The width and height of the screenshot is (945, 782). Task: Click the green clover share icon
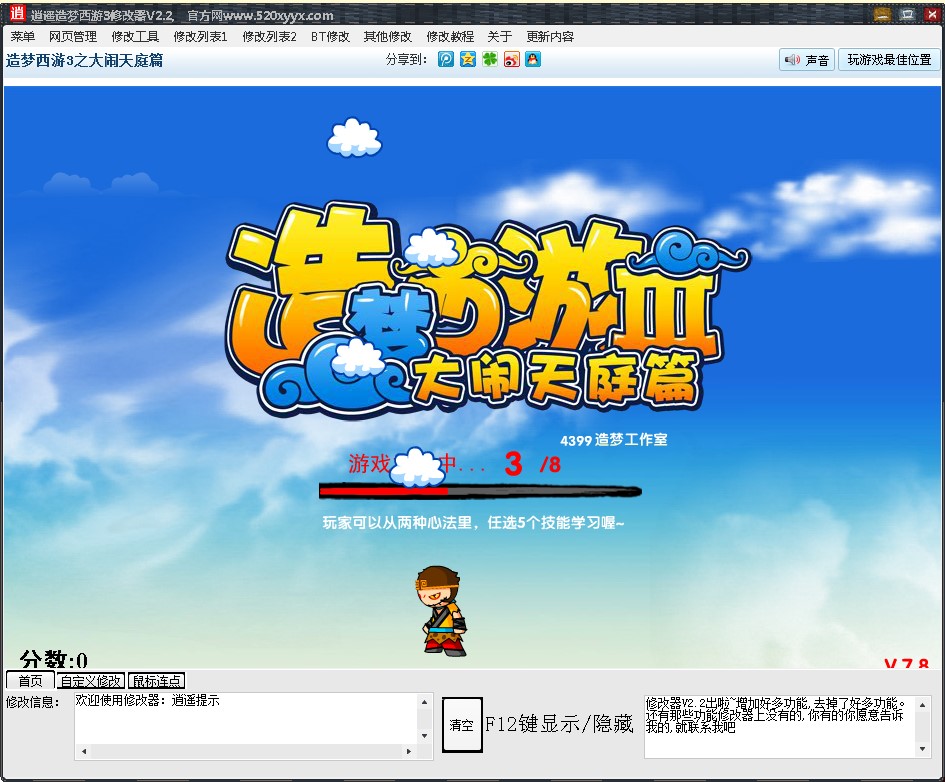(490, 60)
